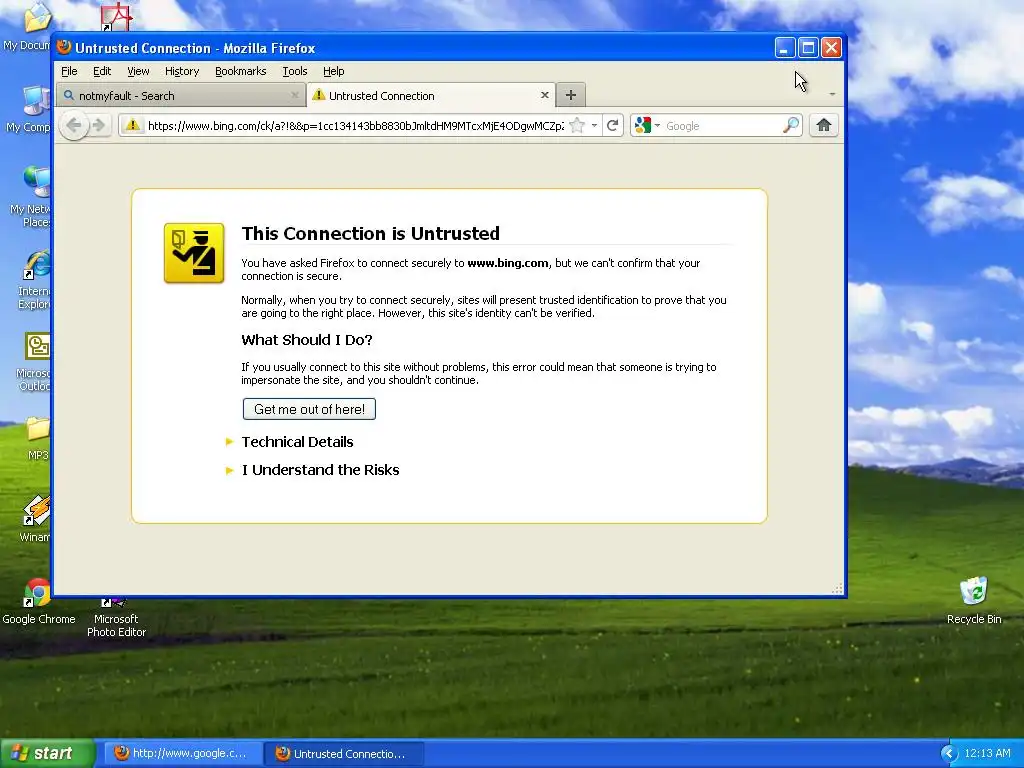This screenshot has width=1024, height=768.
Task: Select the Microsoft Photo Editor desktop icon
Action: click(x=116, y=617)
